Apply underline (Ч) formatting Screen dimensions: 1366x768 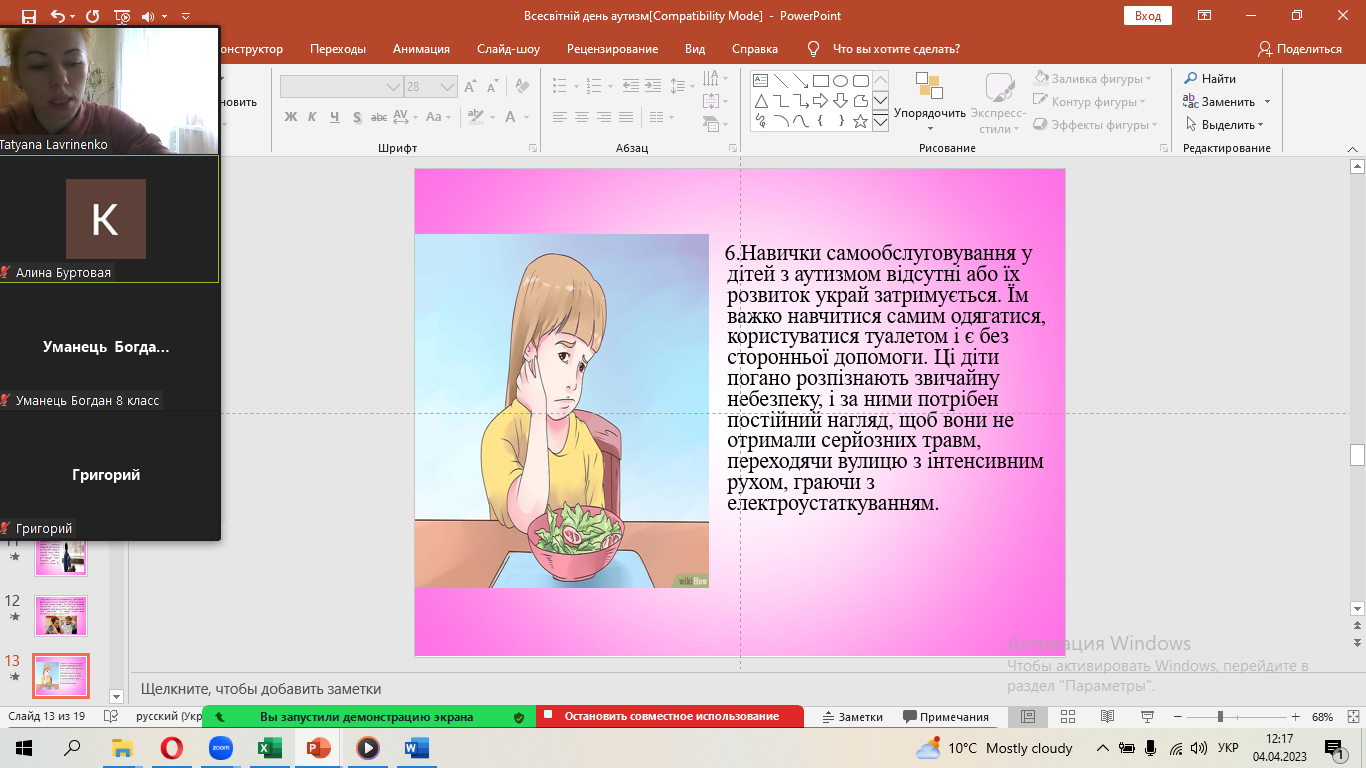[x=334, y=117]
